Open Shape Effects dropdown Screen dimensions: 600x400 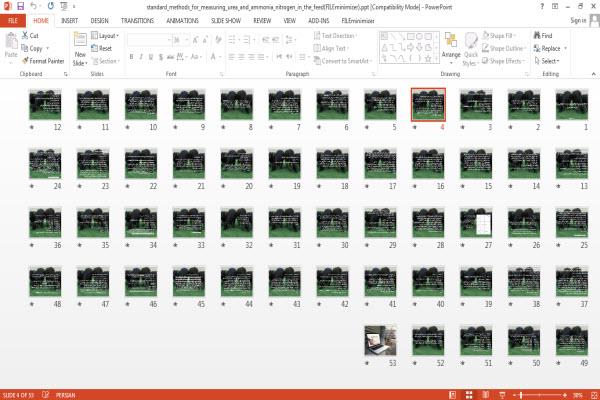[504, 61]
